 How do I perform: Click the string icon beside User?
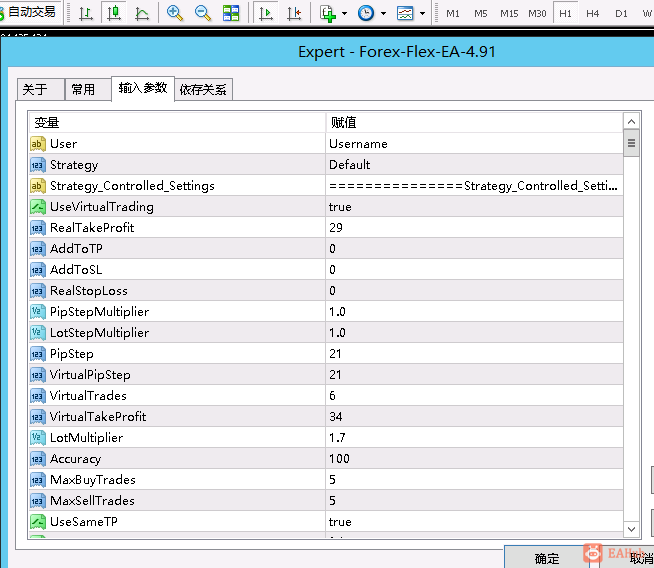[x=38, y=144]
